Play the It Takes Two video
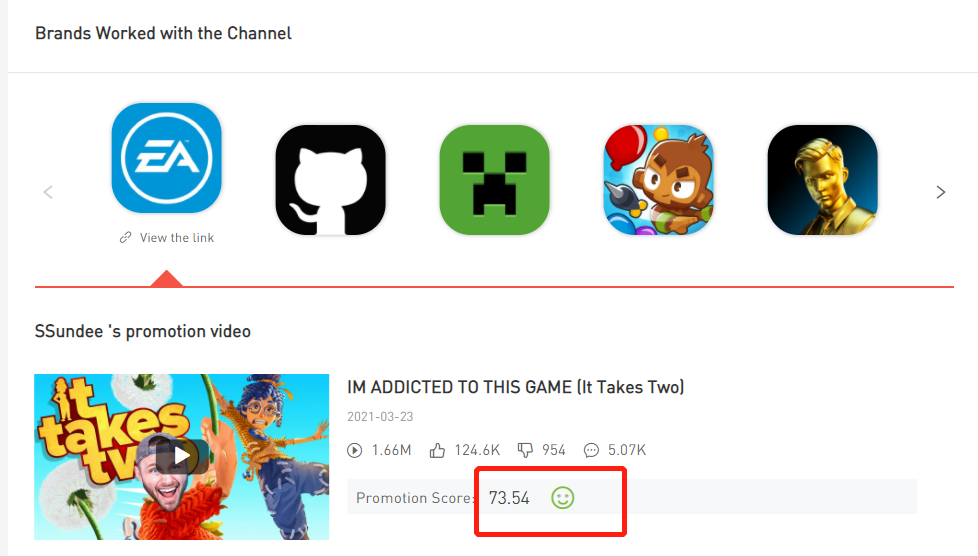Image resolution: width=978 pixels, height=556 pixels. pos(182,456)
